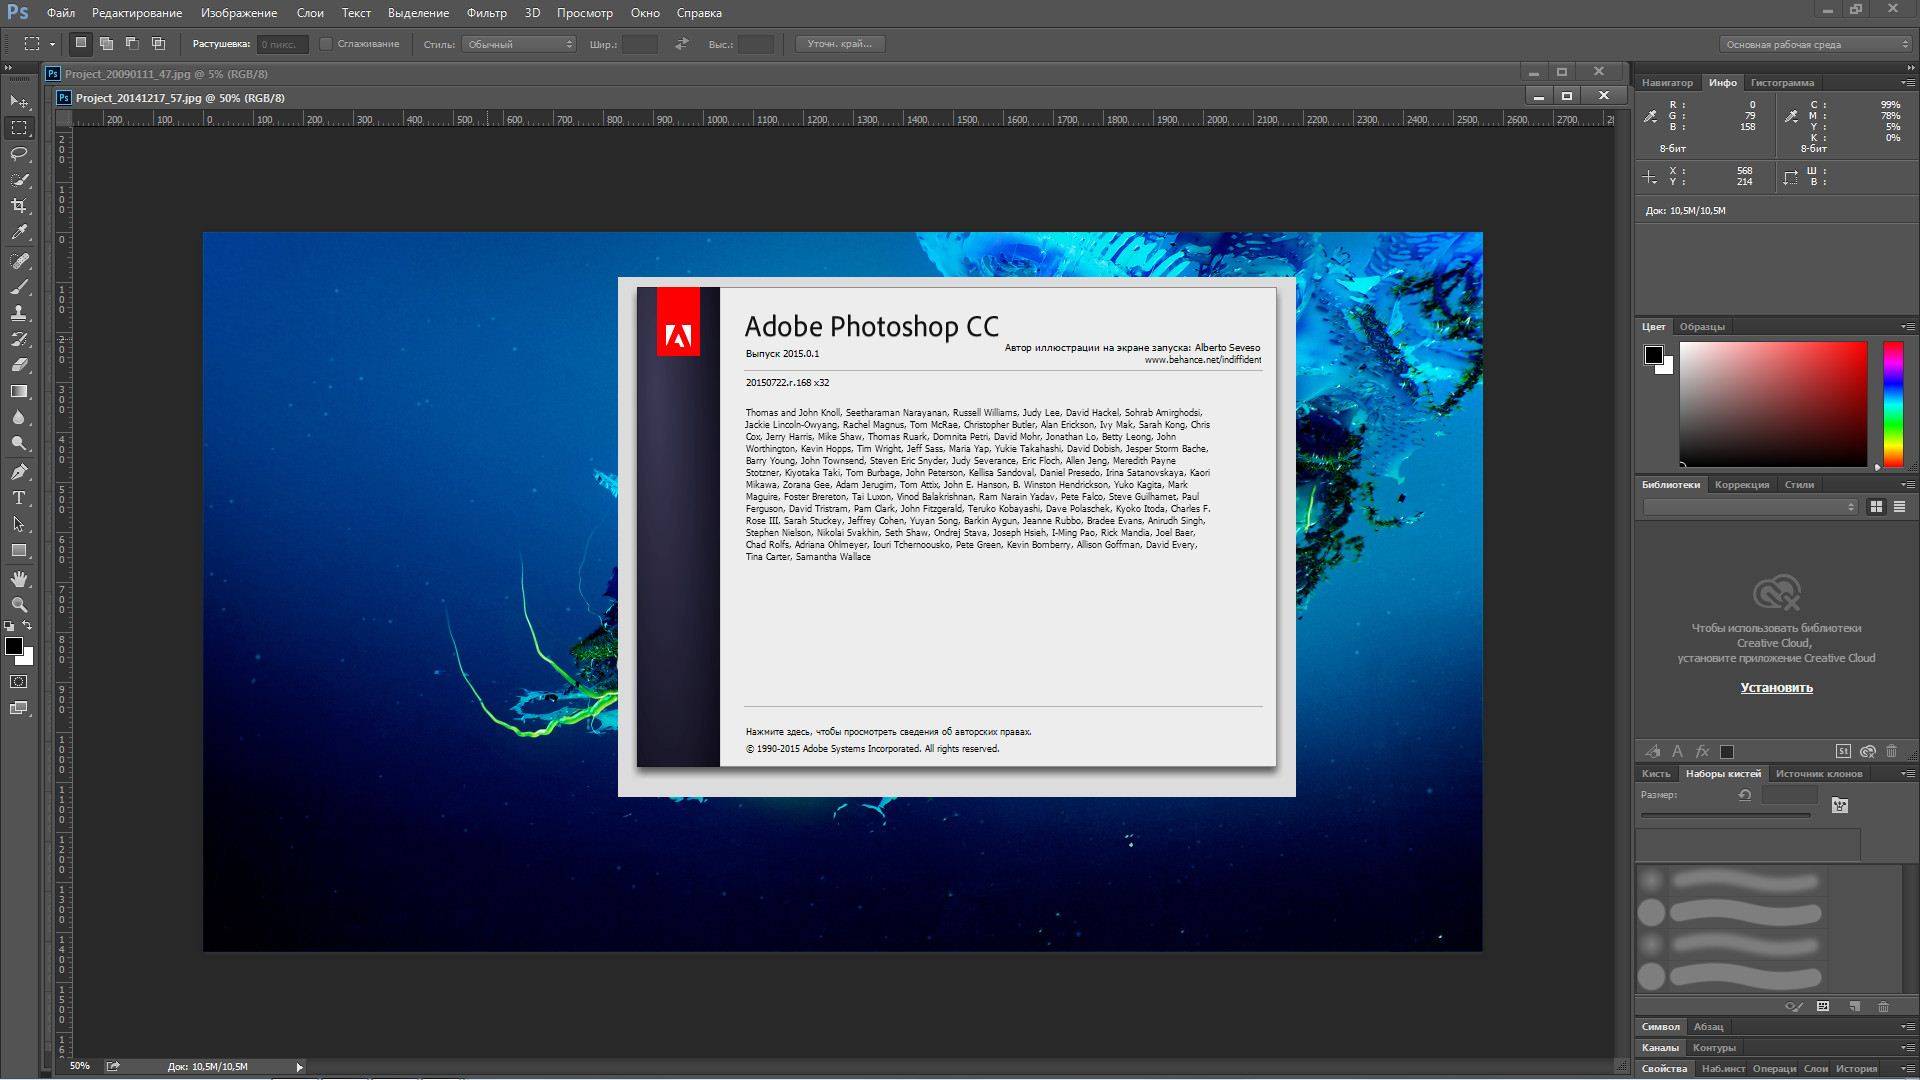Select the Gradient tool

19,391
